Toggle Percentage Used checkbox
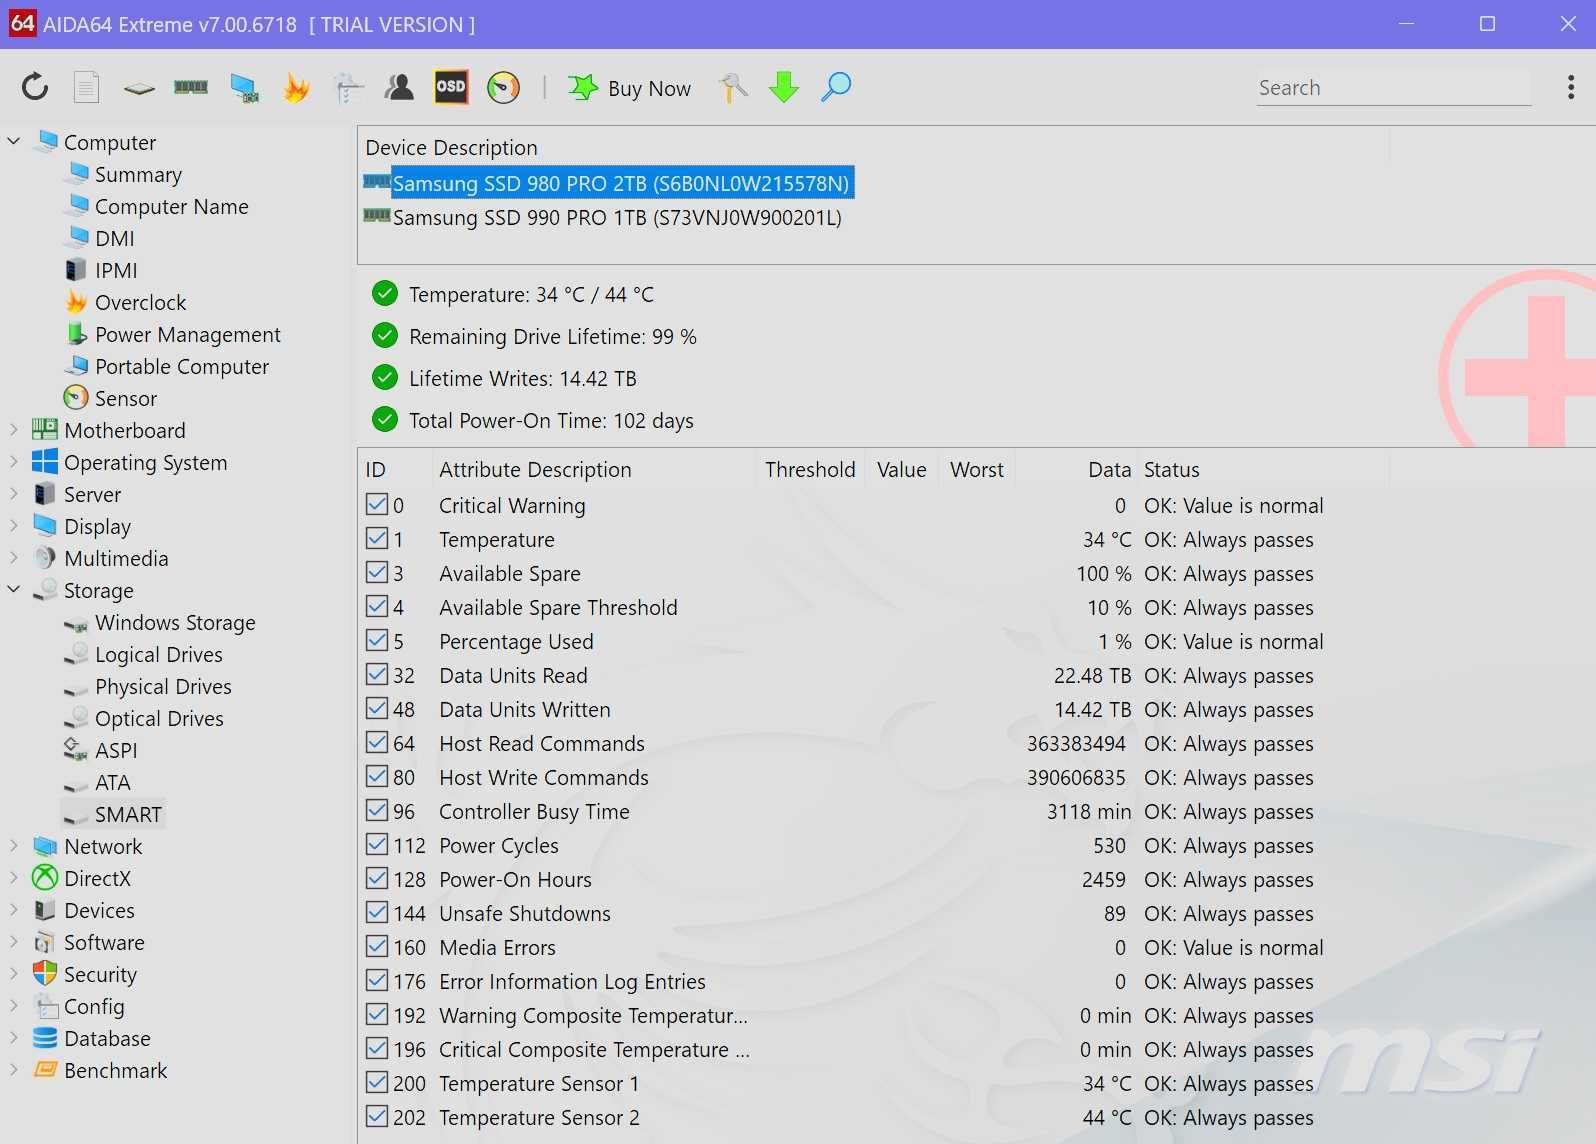 [x=377, y=641]
